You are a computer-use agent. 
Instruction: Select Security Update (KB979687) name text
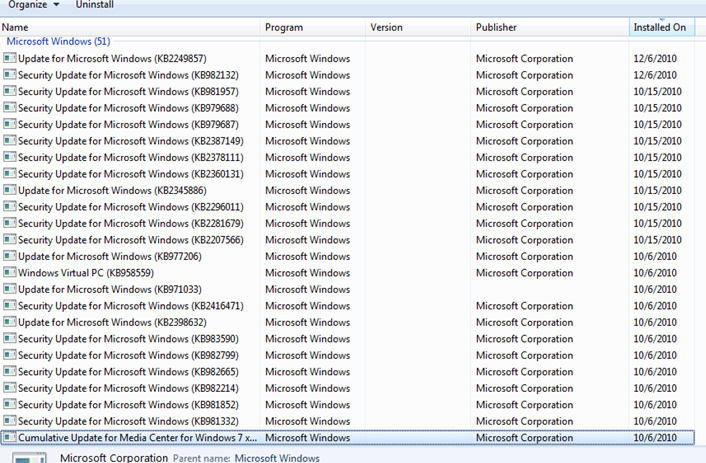128,125
